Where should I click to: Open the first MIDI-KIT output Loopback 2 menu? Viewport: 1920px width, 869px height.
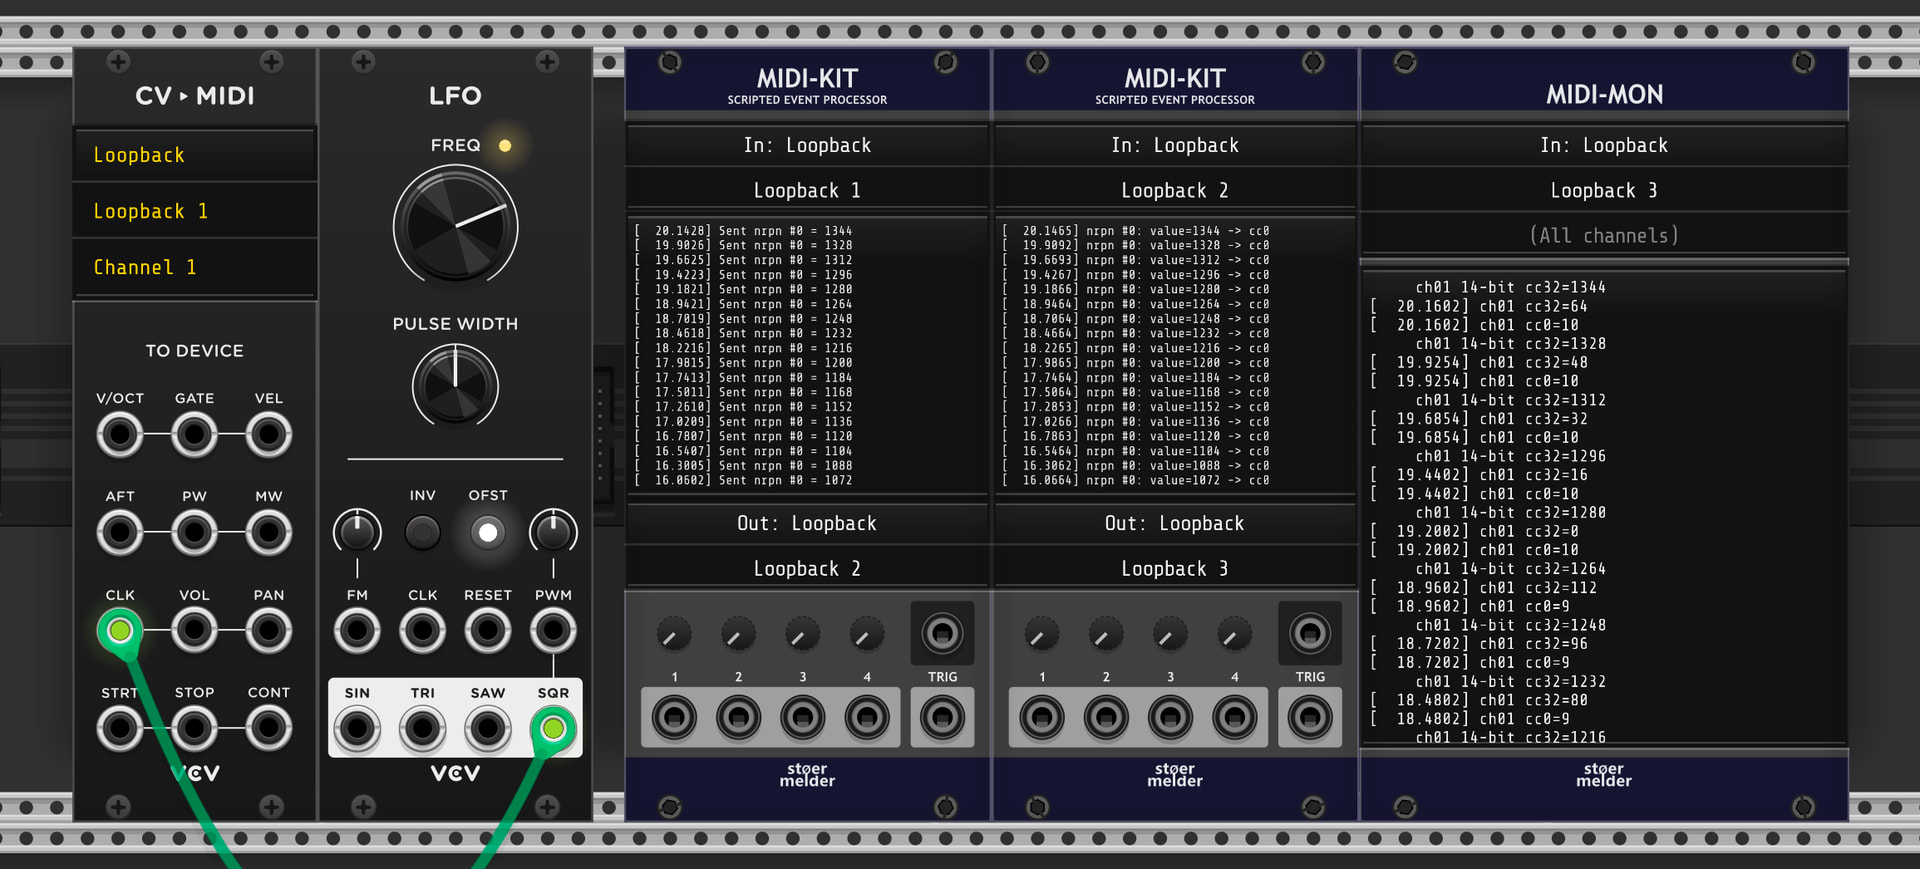(x=807, y=568)
